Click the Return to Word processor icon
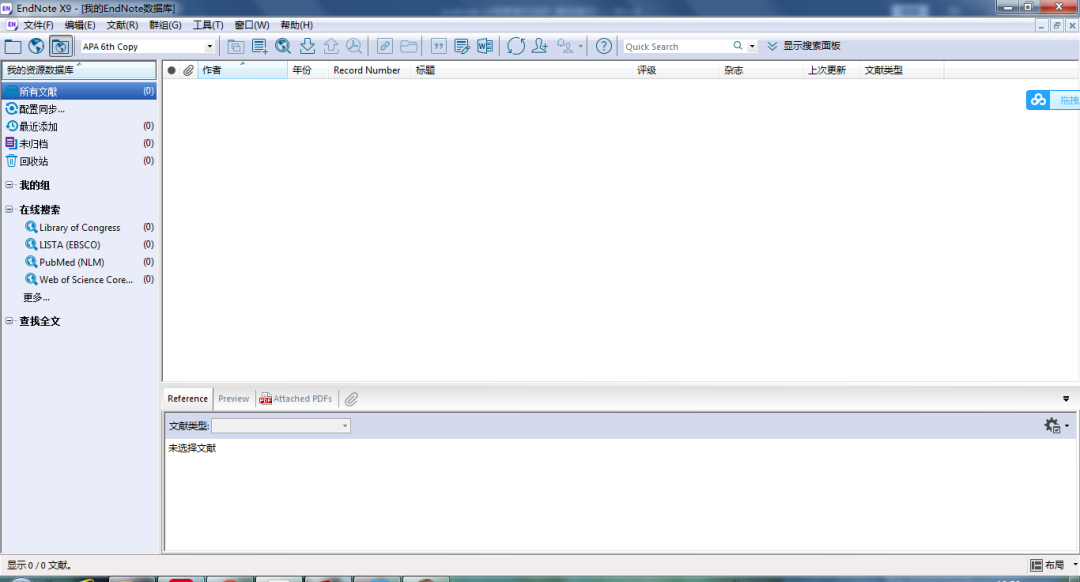1080x582 pixels. 485,46
